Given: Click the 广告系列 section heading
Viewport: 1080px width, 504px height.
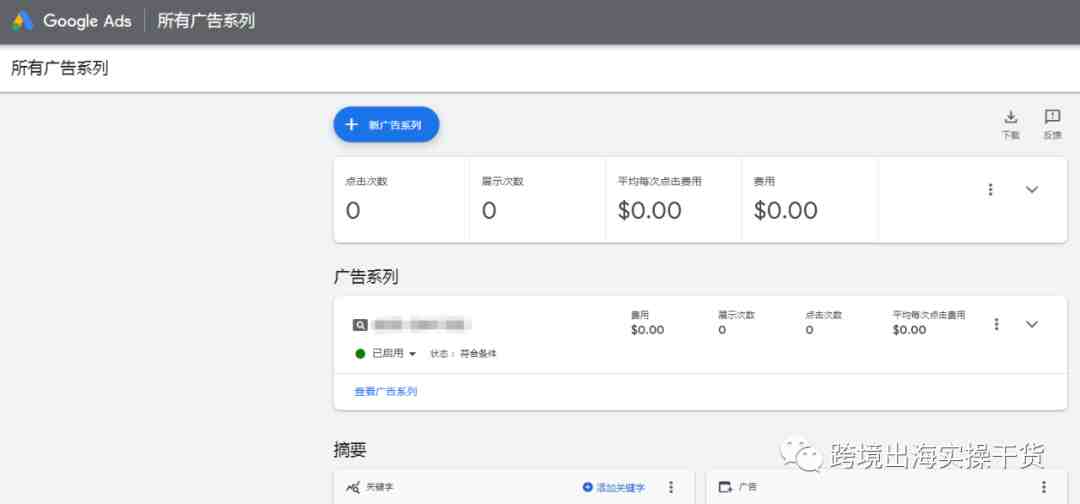Looking at the screenshot, I should click(x=366, y=277).
